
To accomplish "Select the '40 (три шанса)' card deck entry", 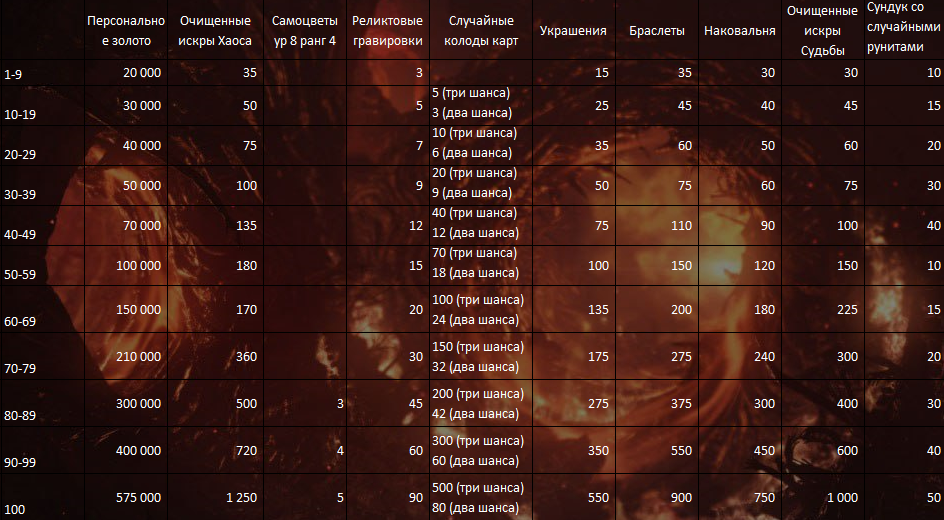I will (x=474, y=212).
